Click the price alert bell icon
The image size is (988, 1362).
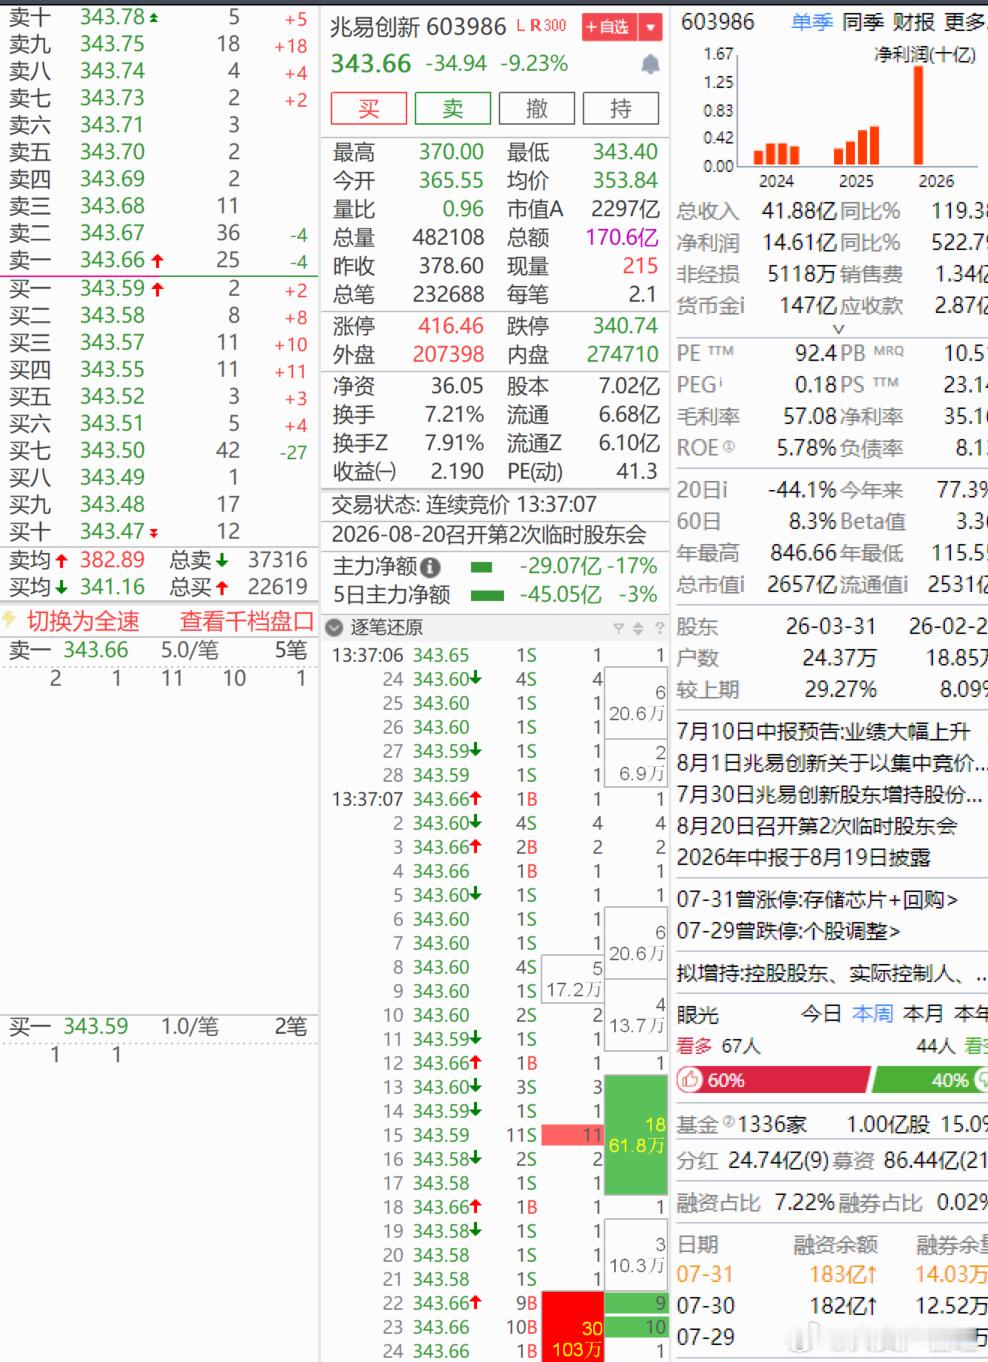[650, 65]
